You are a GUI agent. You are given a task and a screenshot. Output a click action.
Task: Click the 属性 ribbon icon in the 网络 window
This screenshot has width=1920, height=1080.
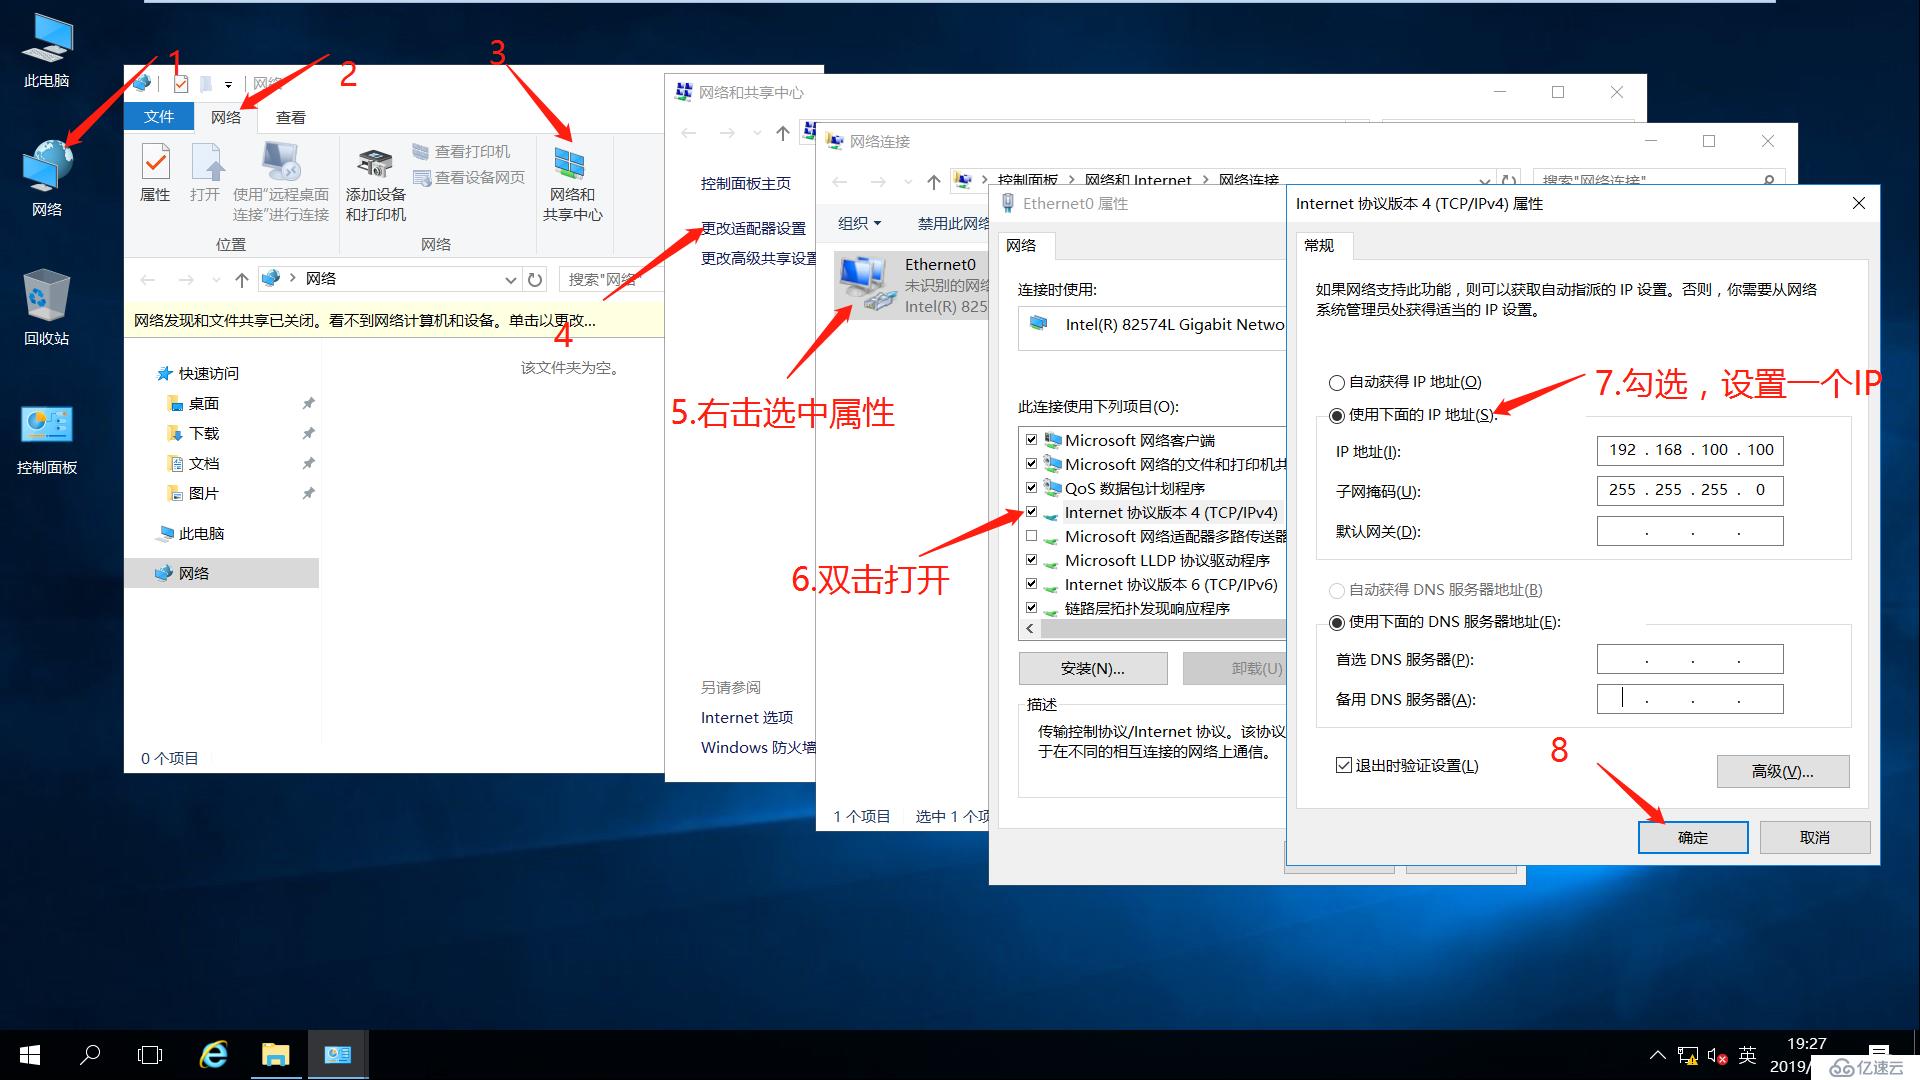coord(155,172)
